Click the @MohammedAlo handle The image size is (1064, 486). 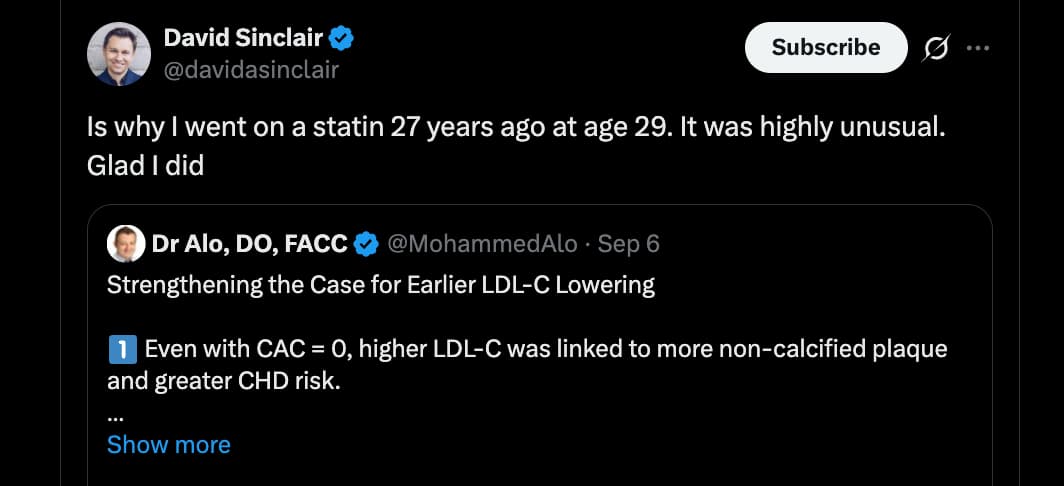click(x=481, y=243)
